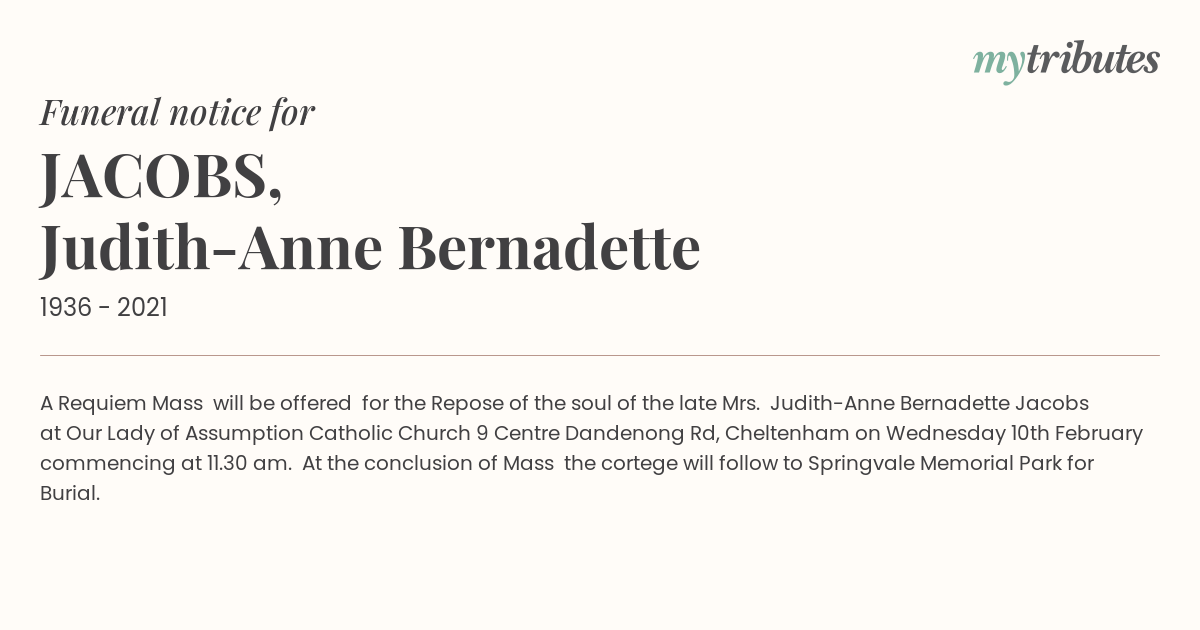Click the 1936 - 2021 dates
Screen dimensions: 1200x630
point(104,308)
